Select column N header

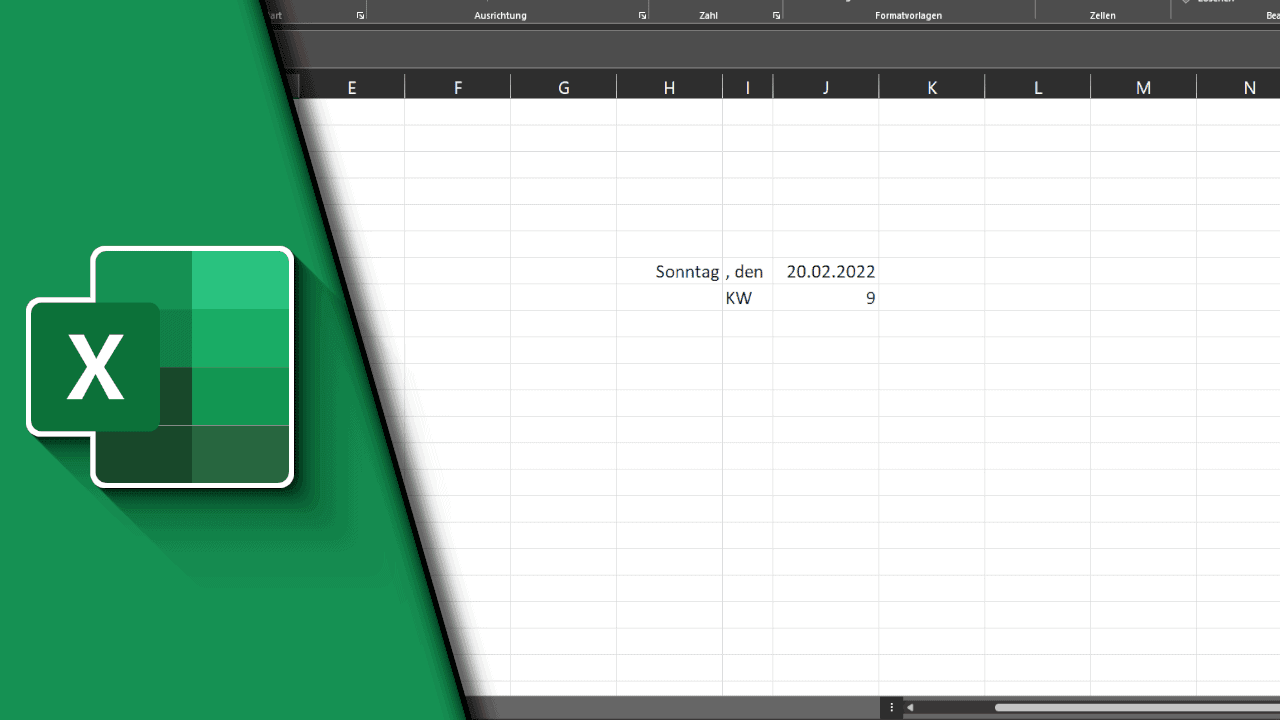1239,88
